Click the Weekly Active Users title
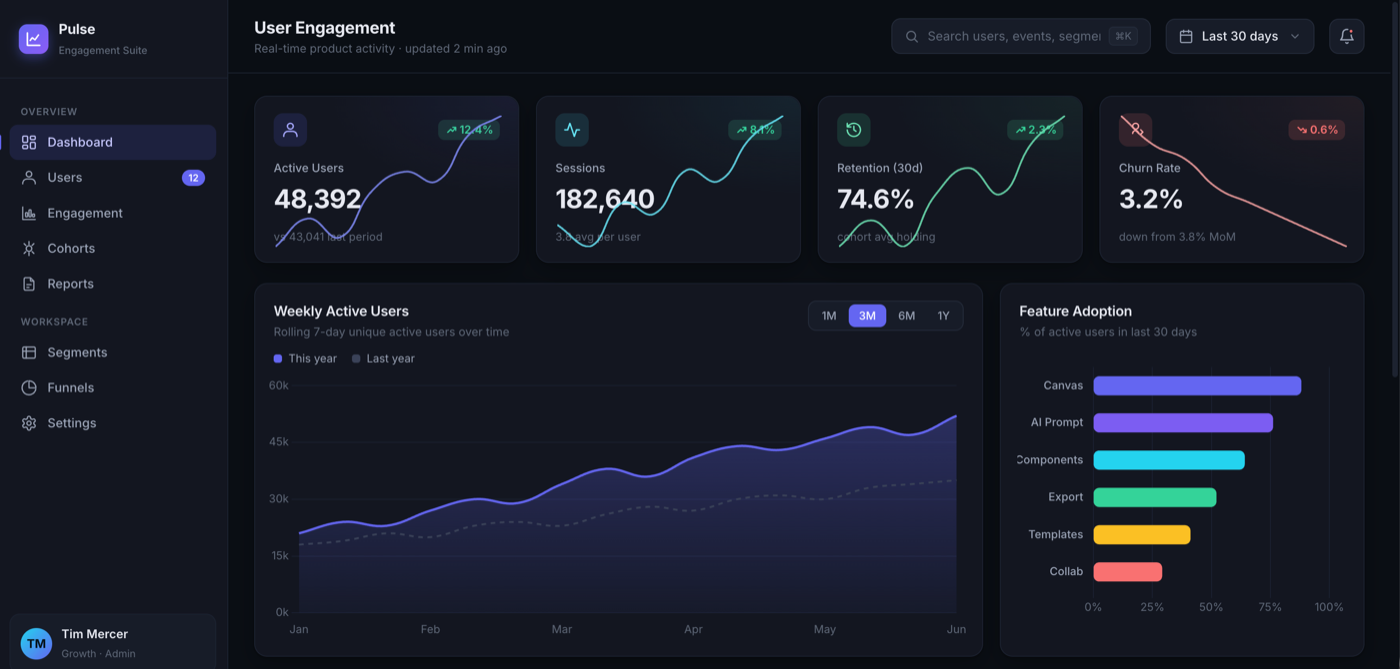Screen dimensions: 1400x669 [341, 311]
